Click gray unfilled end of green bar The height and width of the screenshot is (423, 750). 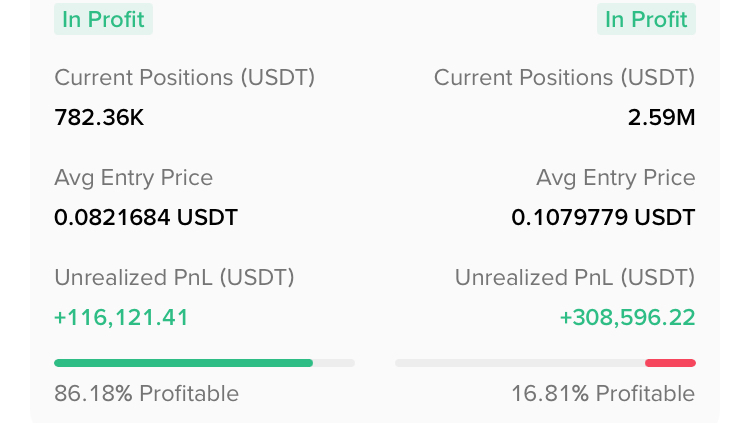[x=334, y=363]
